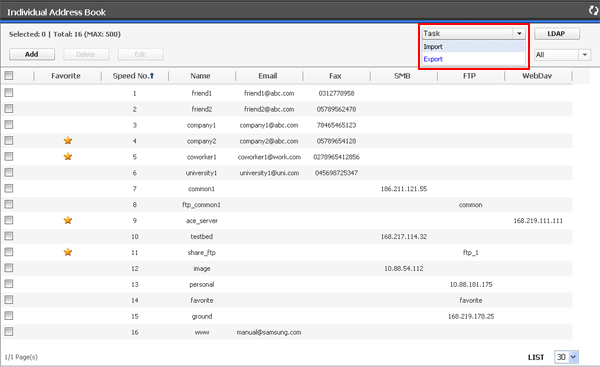
Task: Choose Import from Task menu
Action: [x=474, y=47]
